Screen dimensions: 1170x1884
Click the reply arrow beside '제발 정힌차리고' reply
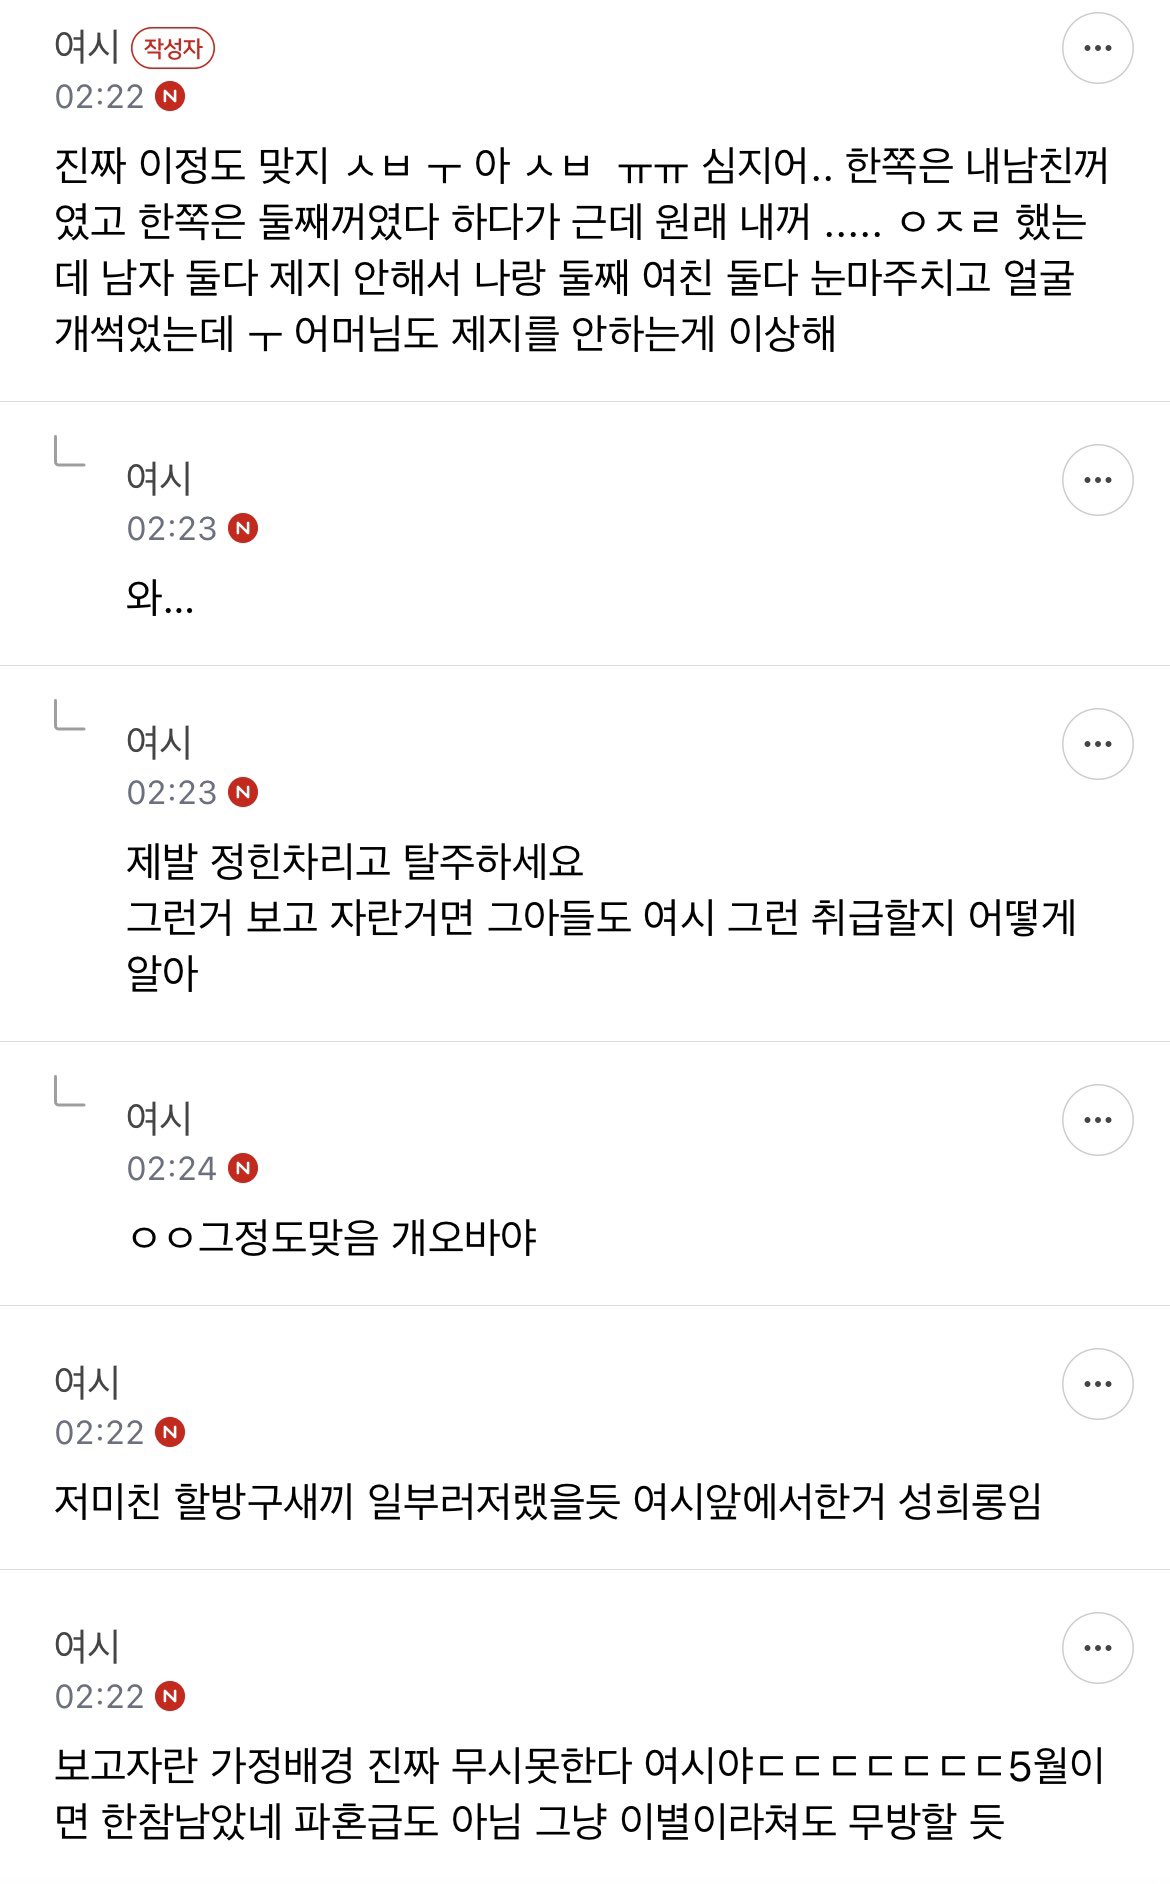tap(69, 714)
